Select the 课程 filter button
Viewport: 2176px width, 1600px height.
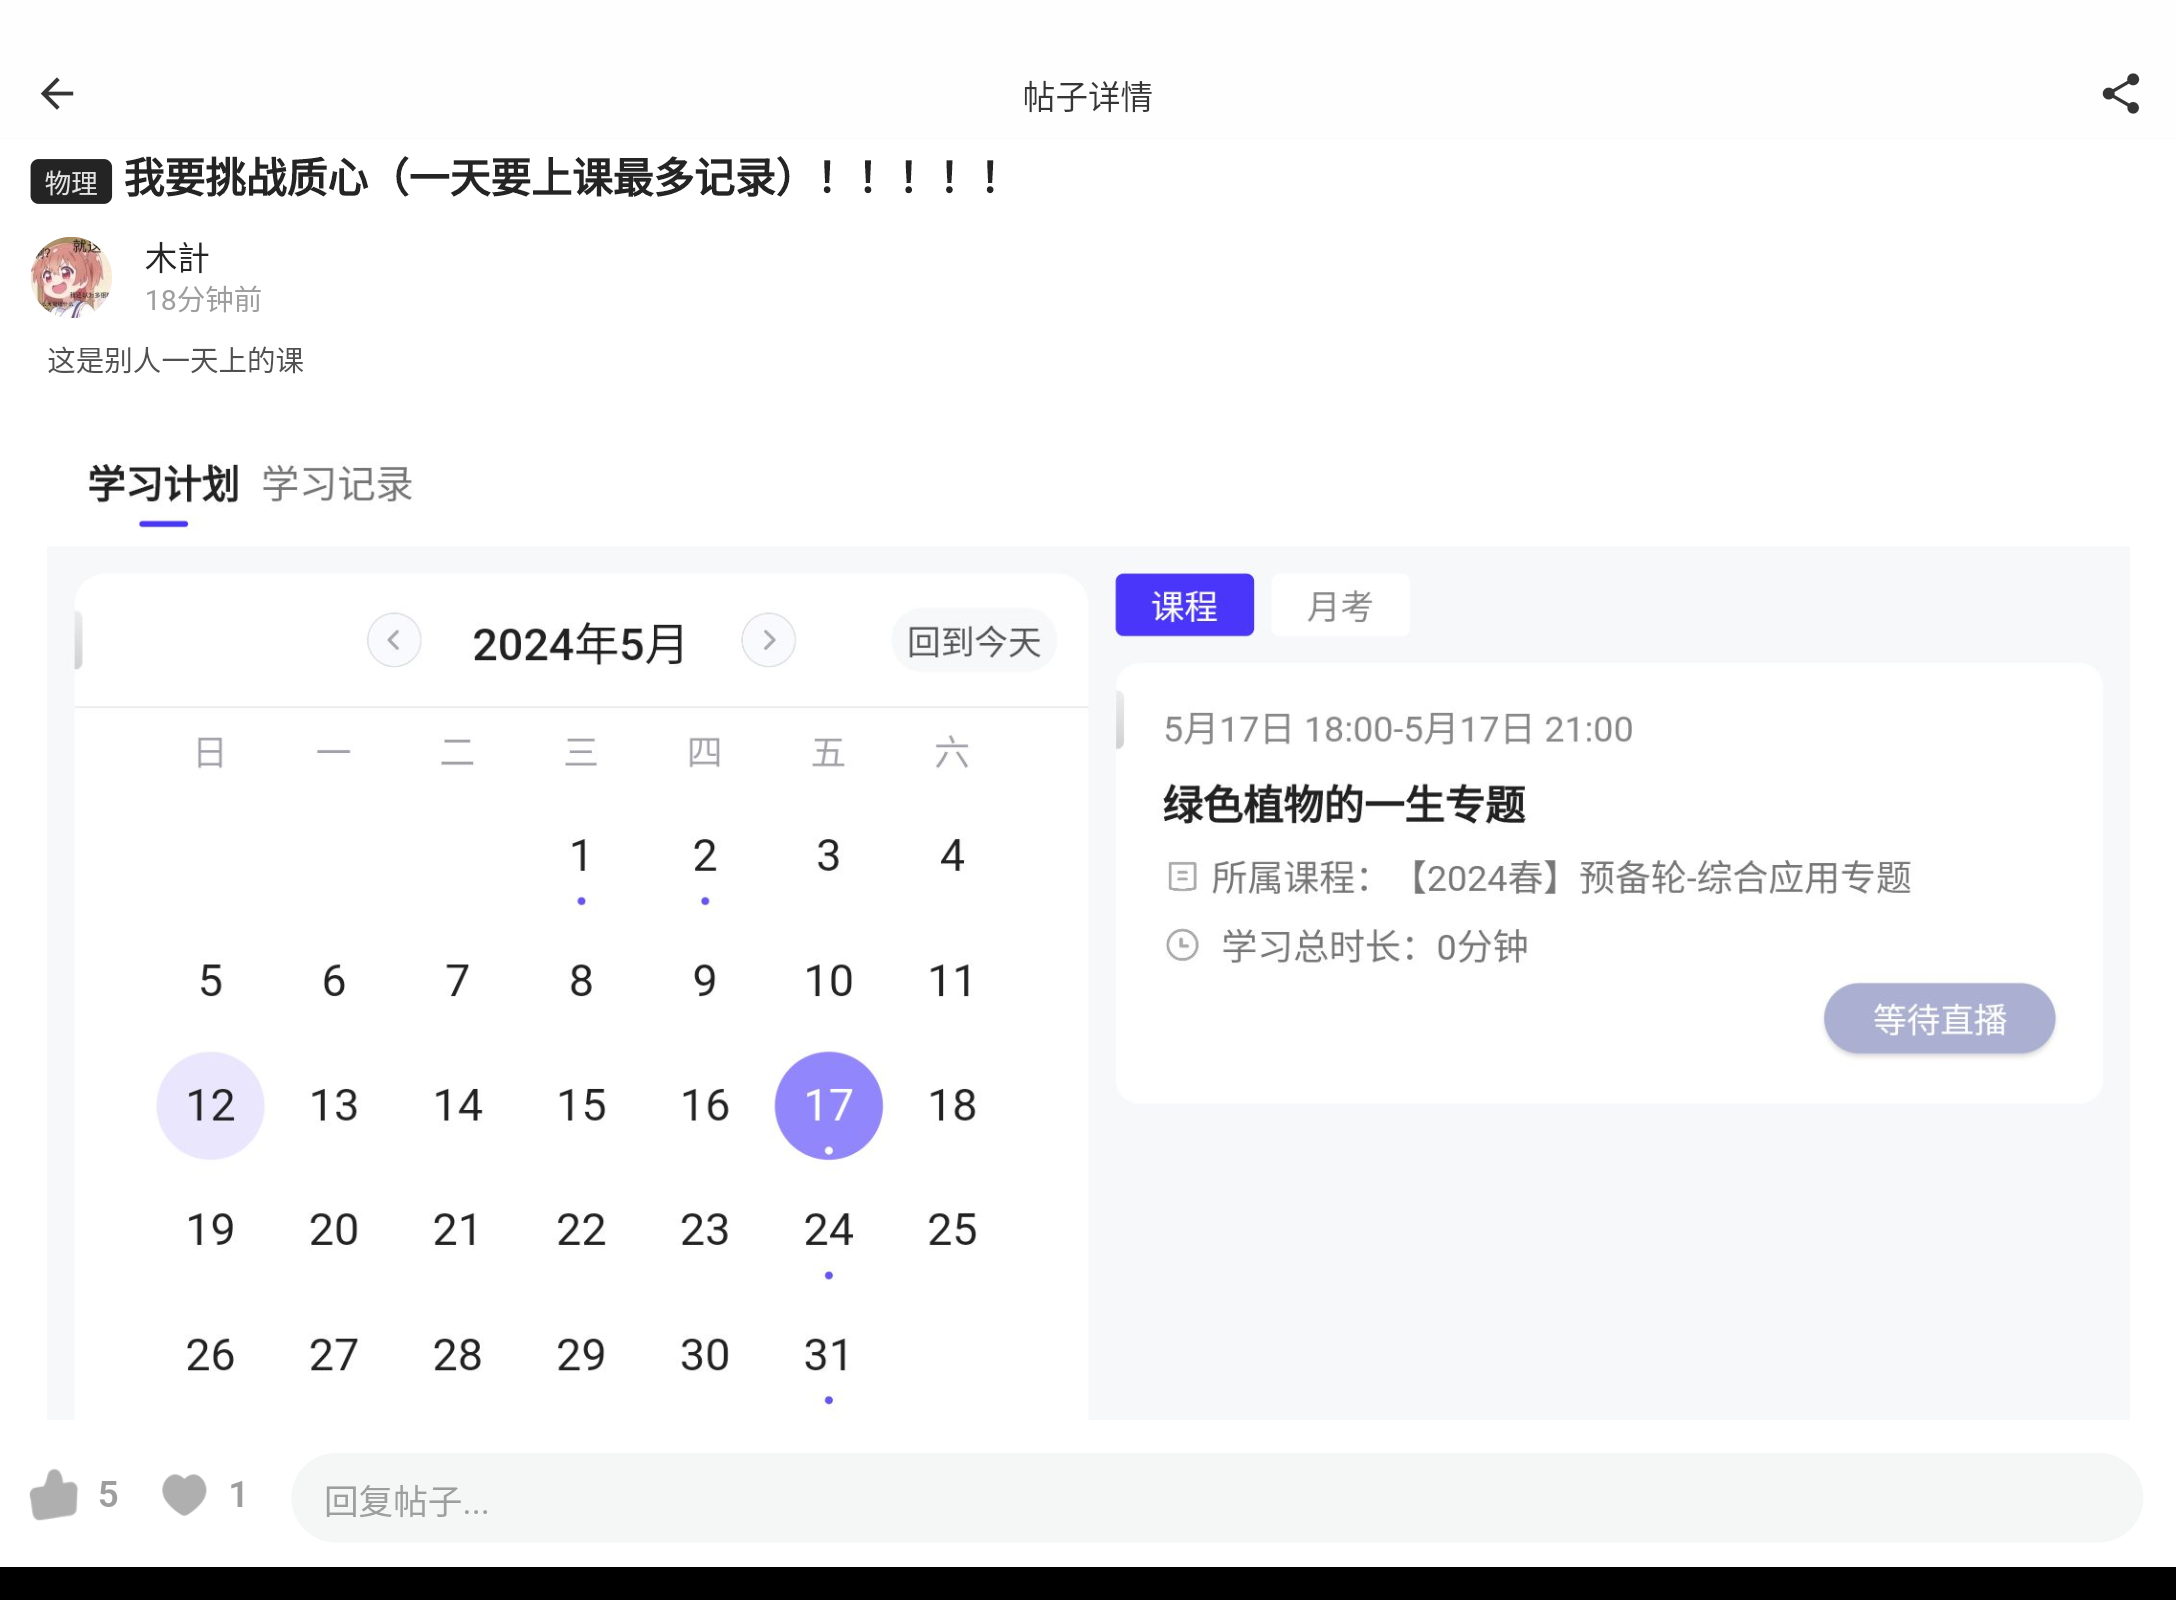coord(1184,606)
